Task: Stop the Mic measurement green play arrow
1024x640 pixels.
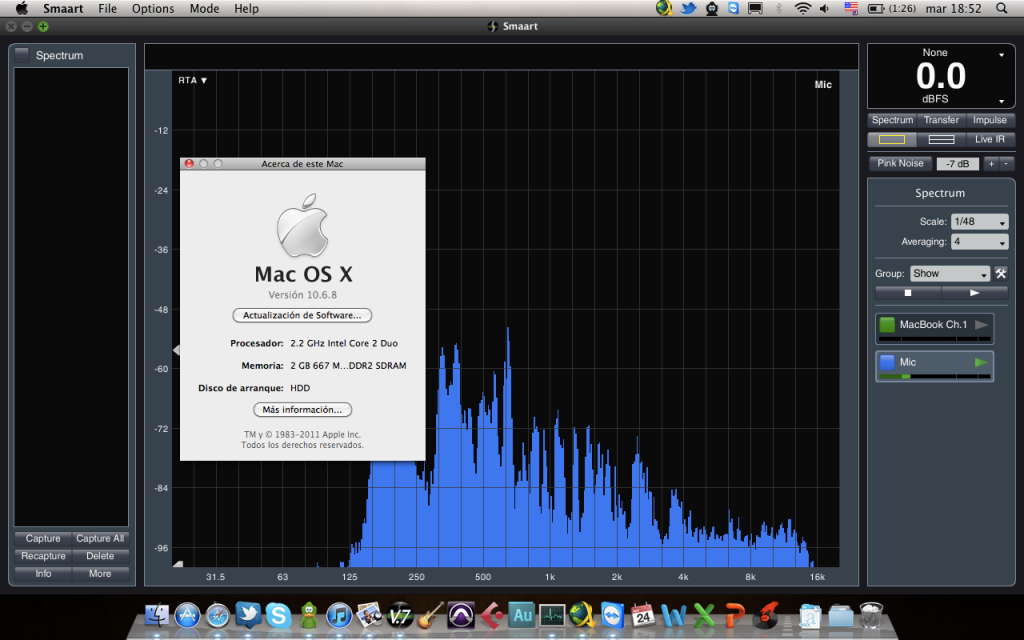Action: [981, 362]
